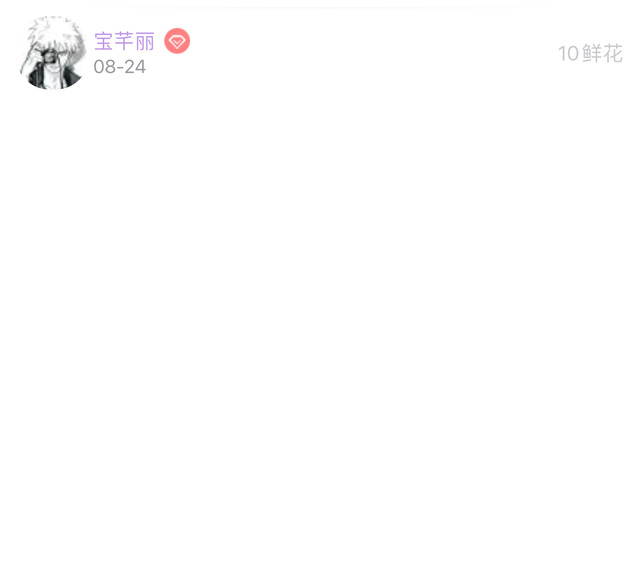Open the user's circular profile picture

pyautogui.click(x=53, y=52)
